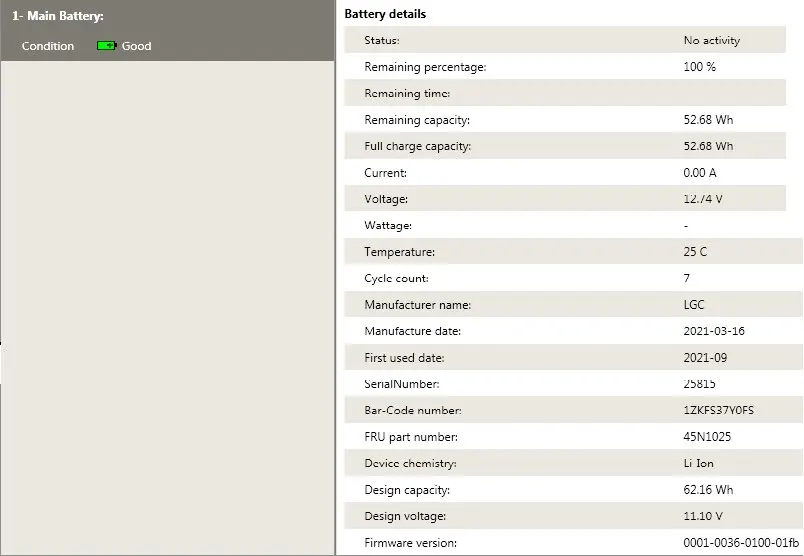Screen dimensions: 804x556
Task: Click the '11.10 V' design voltage value
Action: [x=703, y=516]
